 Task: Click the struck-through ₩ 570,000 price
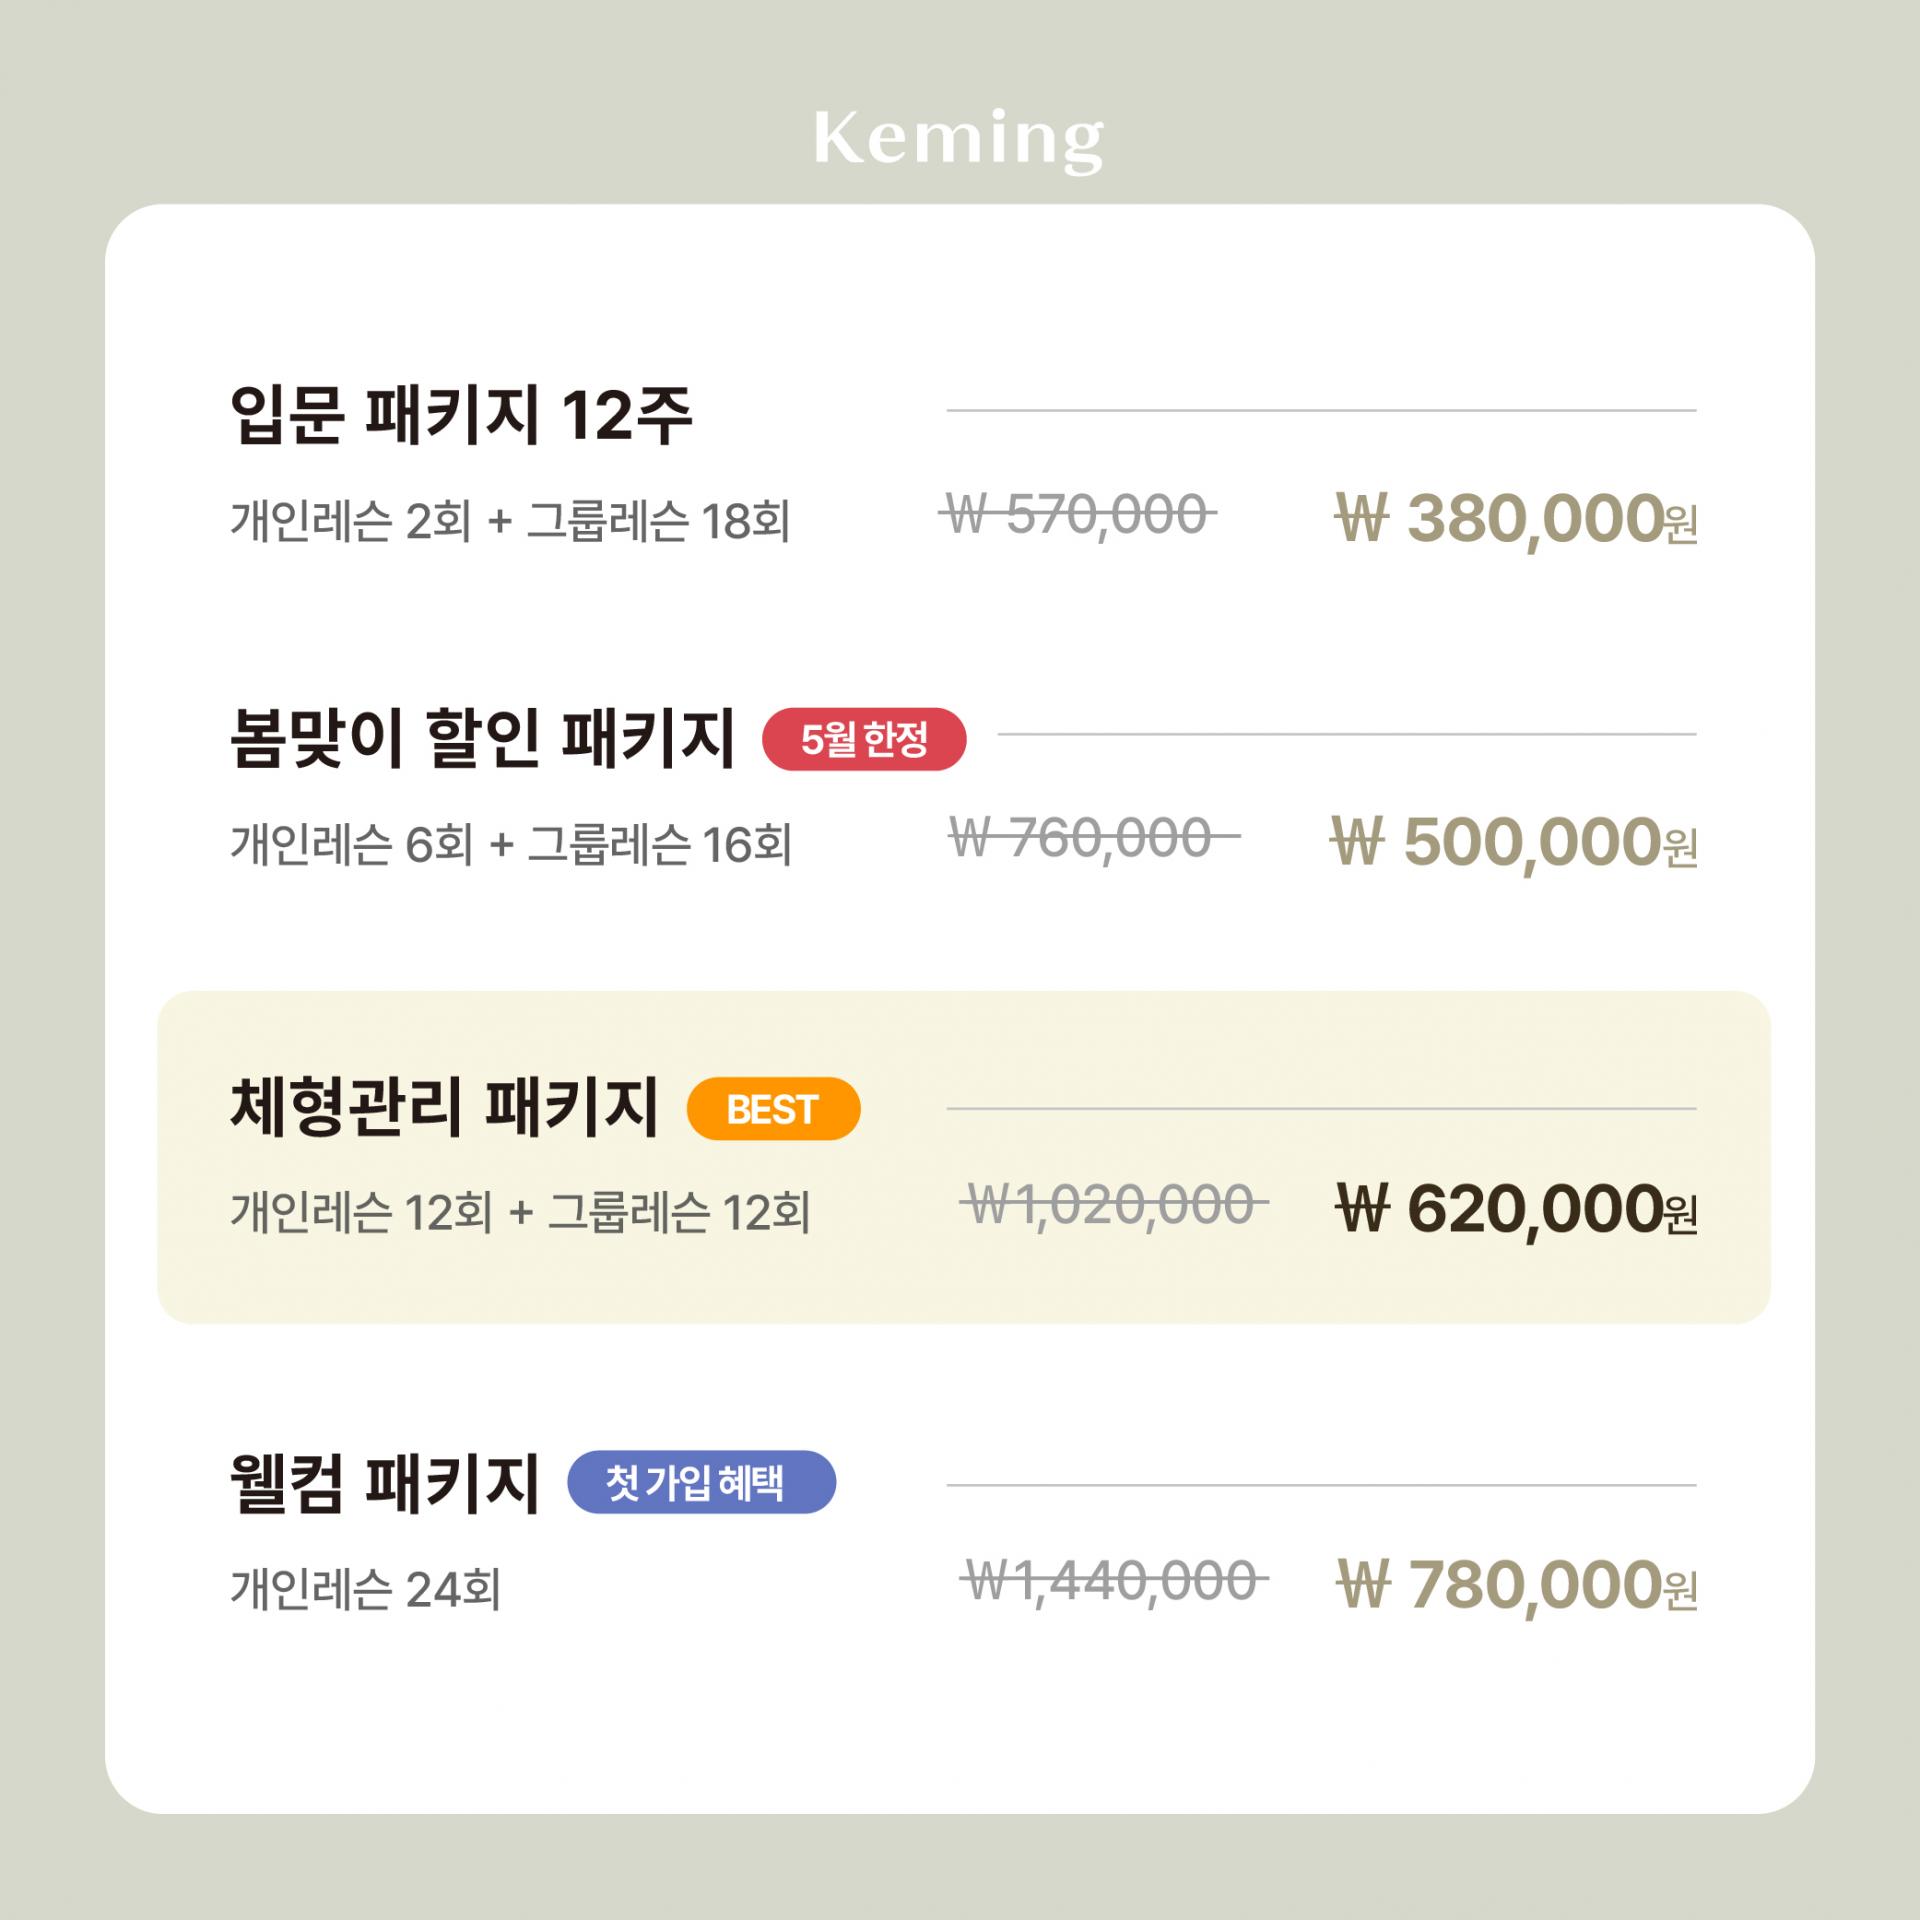(1078, 516)
